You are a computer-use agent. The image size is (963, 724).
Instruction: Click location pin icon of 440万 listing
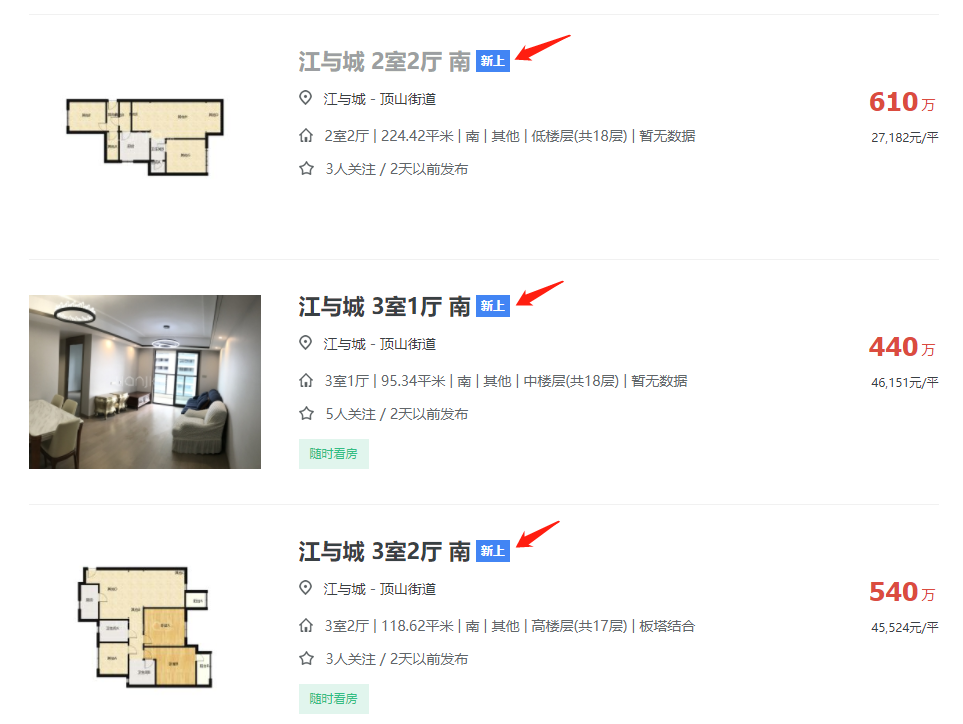click(305, 343)
